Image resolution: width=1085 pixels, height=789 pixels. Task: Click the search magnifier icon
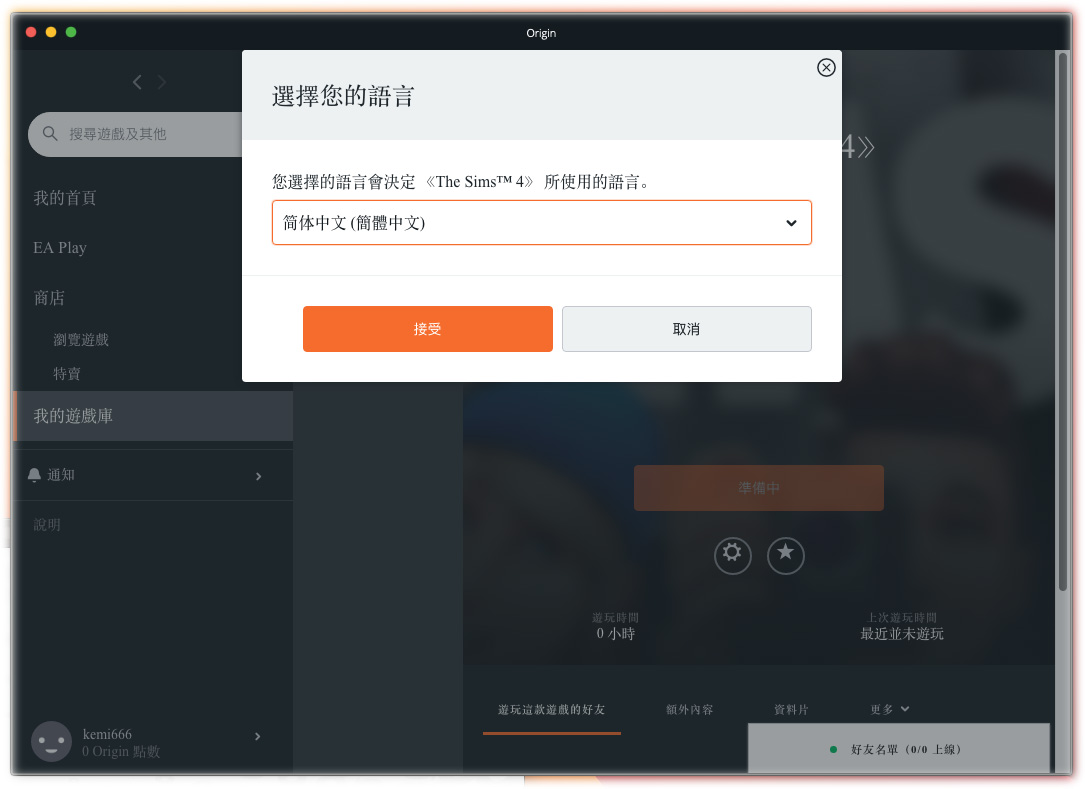click(x=50, y=134)
